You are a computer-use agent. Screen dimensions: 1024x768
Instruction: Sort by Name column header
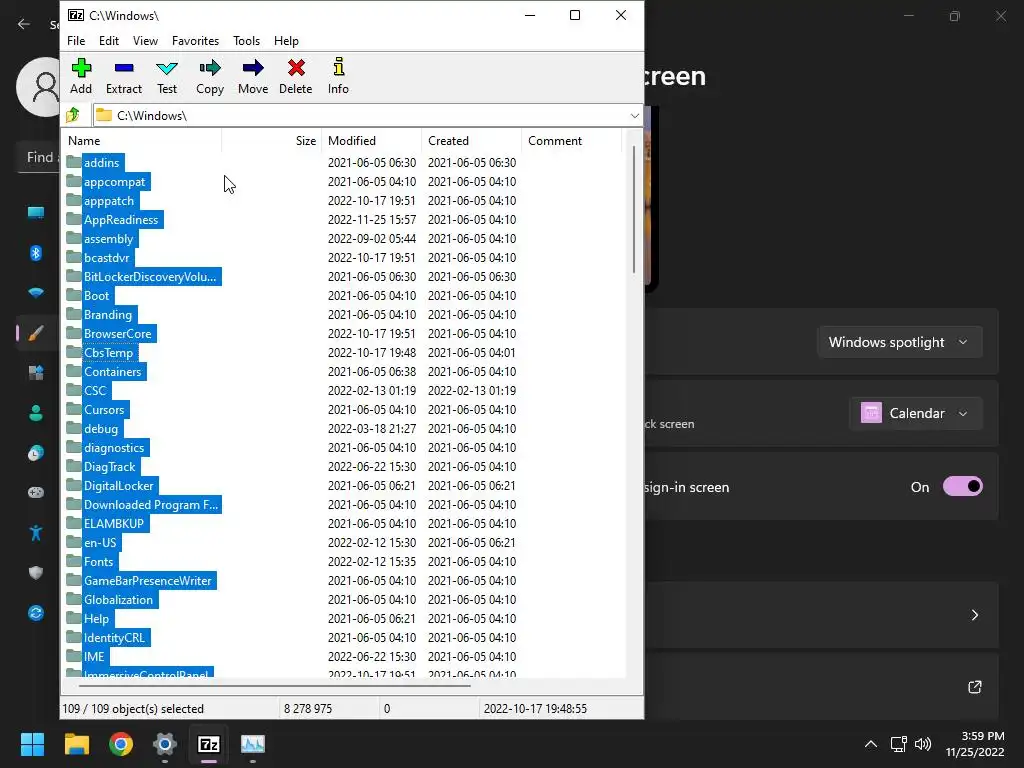142,140
